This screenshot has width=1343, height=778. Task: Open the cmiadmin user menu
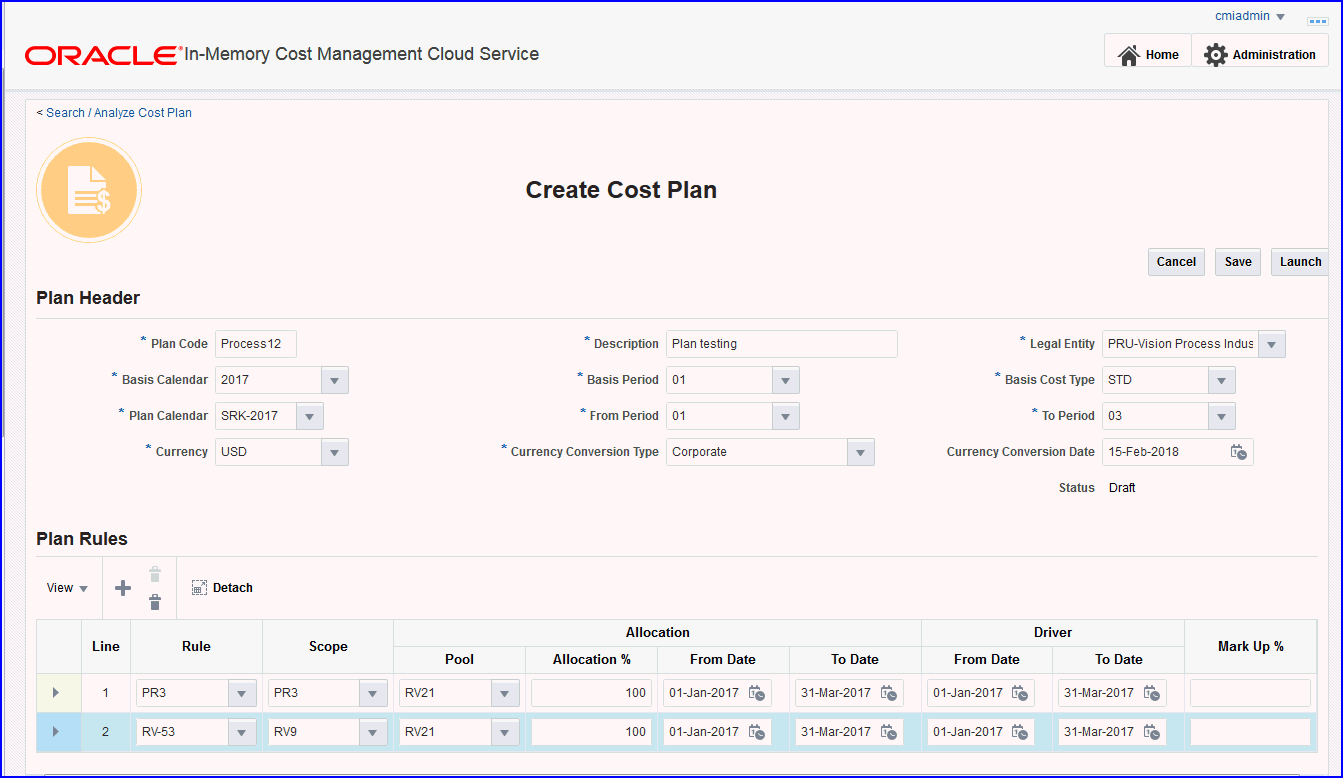(x=1250, y=16)
